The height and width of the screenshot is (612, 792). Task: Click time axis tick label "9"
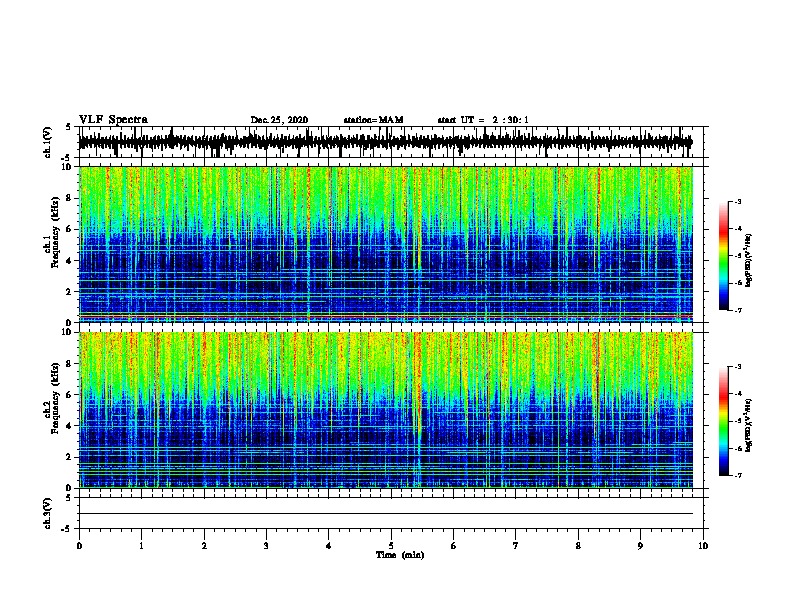(x=640, y=546)
